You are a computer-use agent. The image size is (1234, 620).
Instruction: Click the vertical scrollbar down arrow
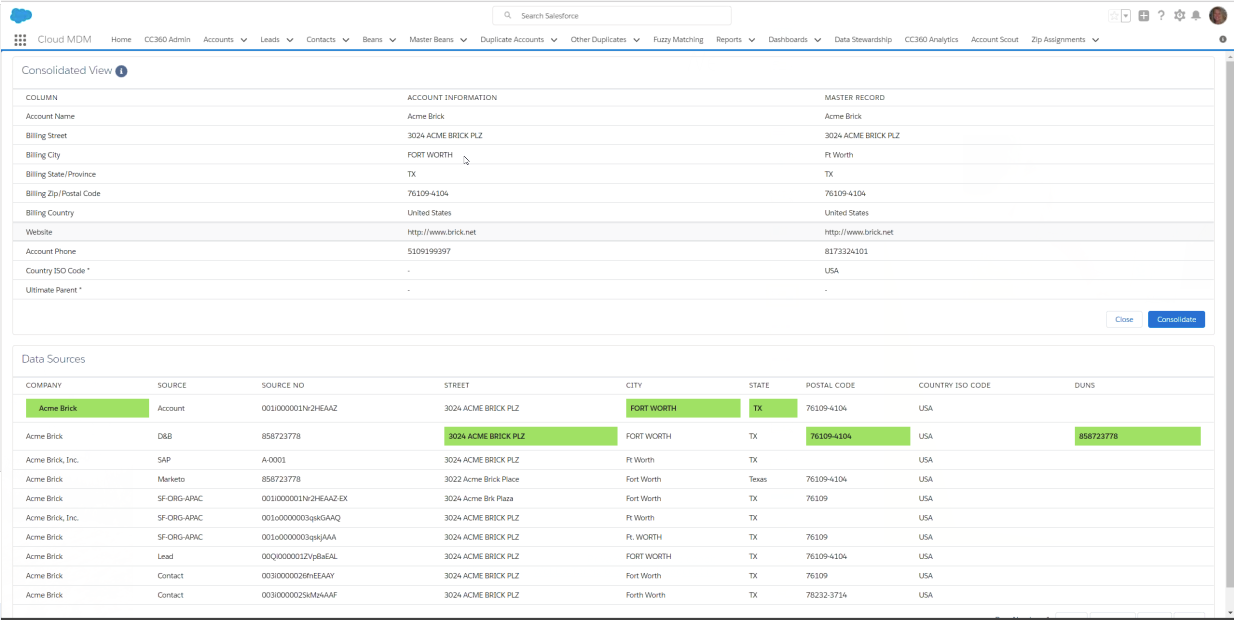[x=1229, y=612]
